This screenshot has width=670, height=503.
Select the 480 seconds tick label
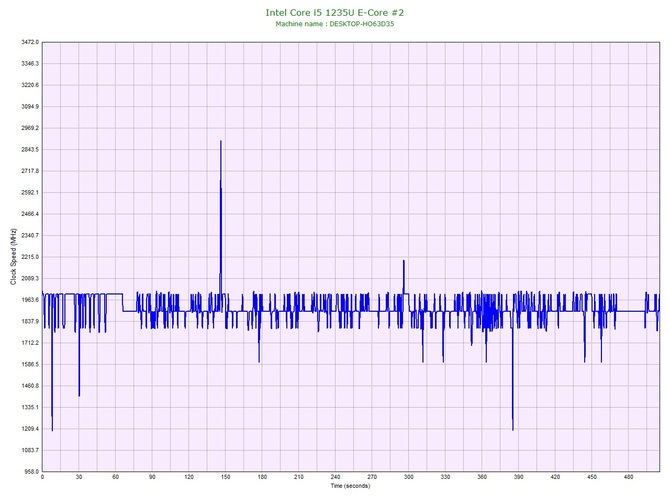point(629,477)
